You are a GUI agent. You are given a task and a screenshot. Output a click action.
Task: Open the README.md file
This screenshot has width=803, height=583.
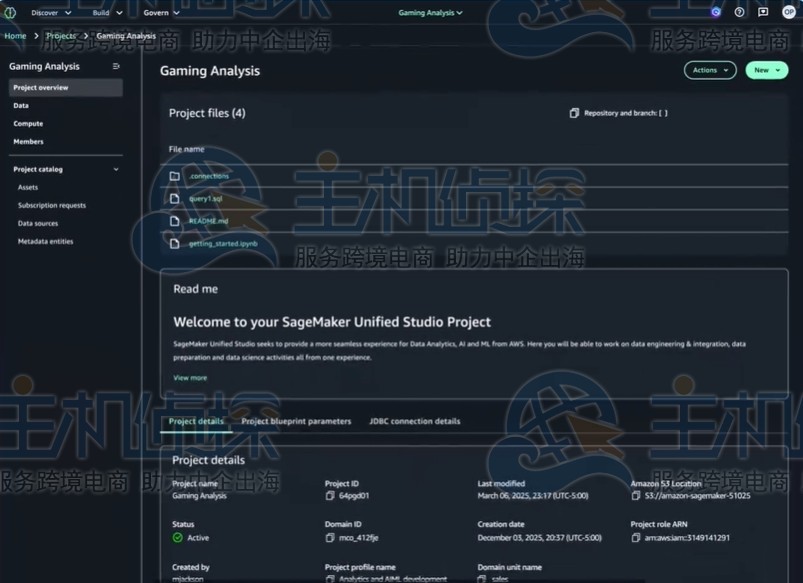pyautogui.click(x=198, y=221)
